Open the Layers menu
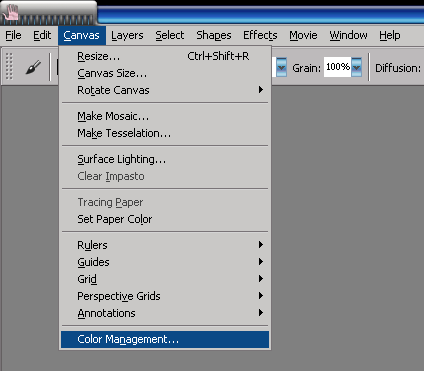This screenshot has height=371, width=424. pos(127,35)
